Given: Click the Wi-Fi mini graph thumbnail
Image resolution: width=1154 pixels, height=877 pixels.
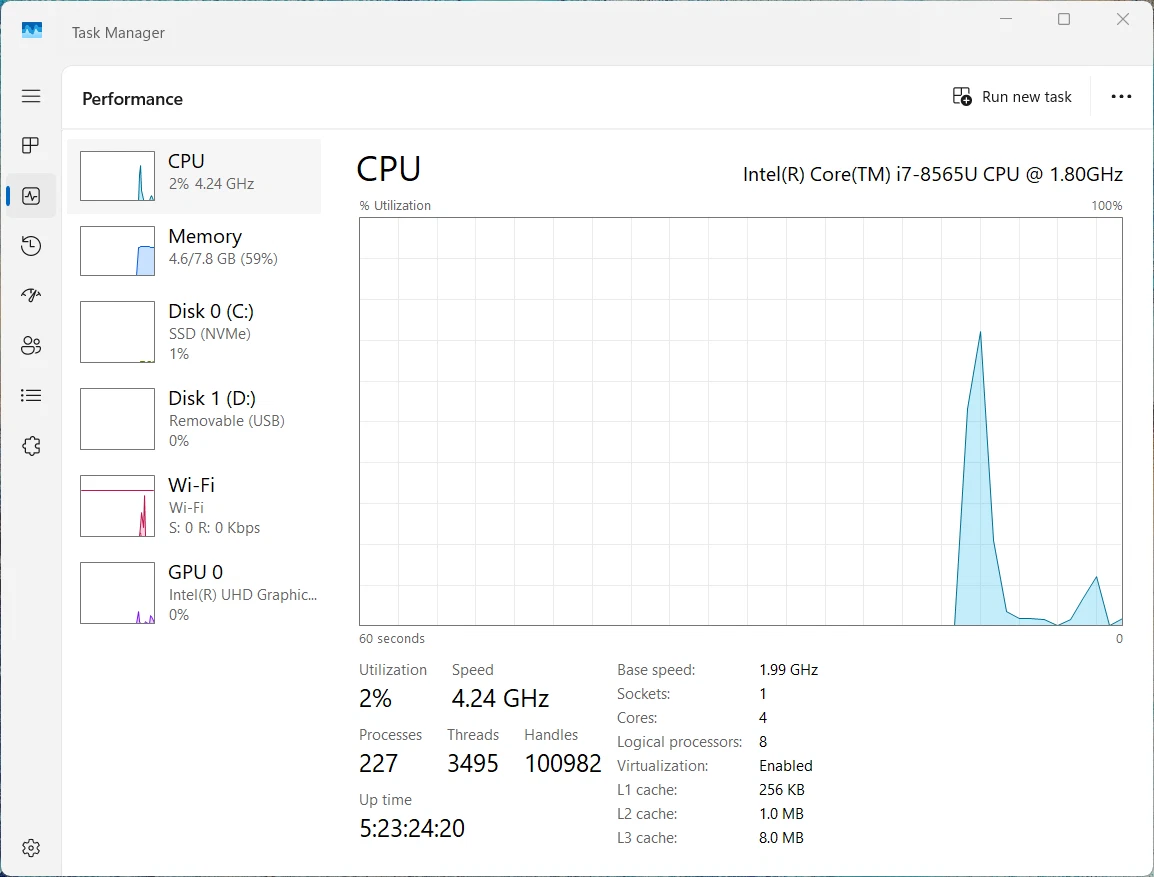Looking at the screenshot, I should click(x=118, y=505).
